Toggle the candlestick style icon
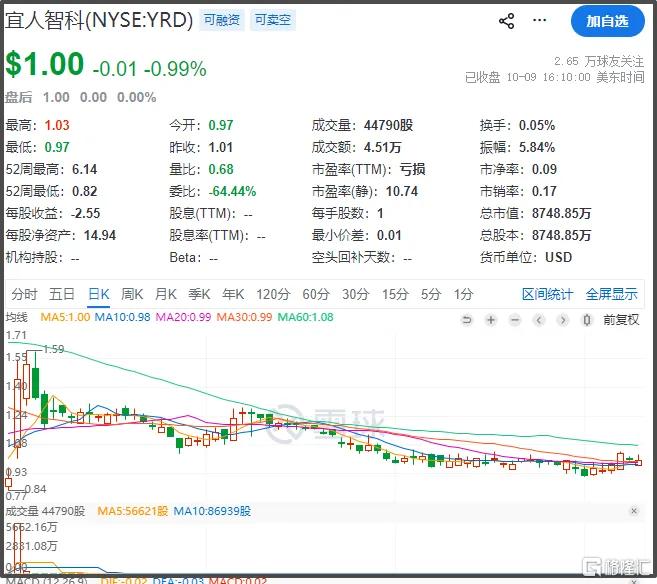Screen dimensions: 657x584 click(x=587, y=320)
